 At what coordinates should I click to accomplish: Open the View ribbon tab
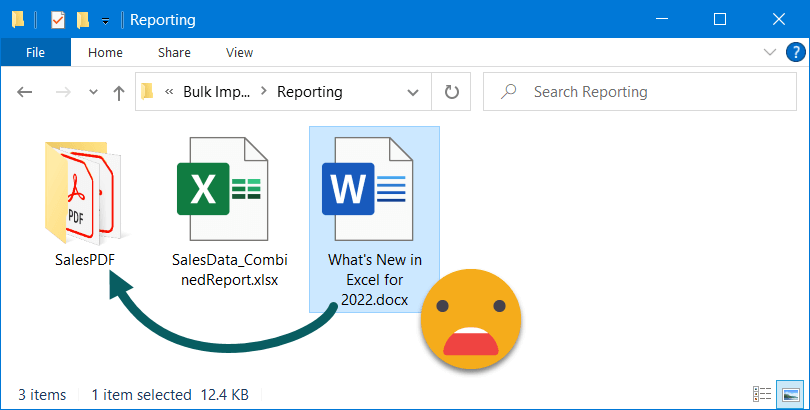pyautogui.click(x=239, y=52)
